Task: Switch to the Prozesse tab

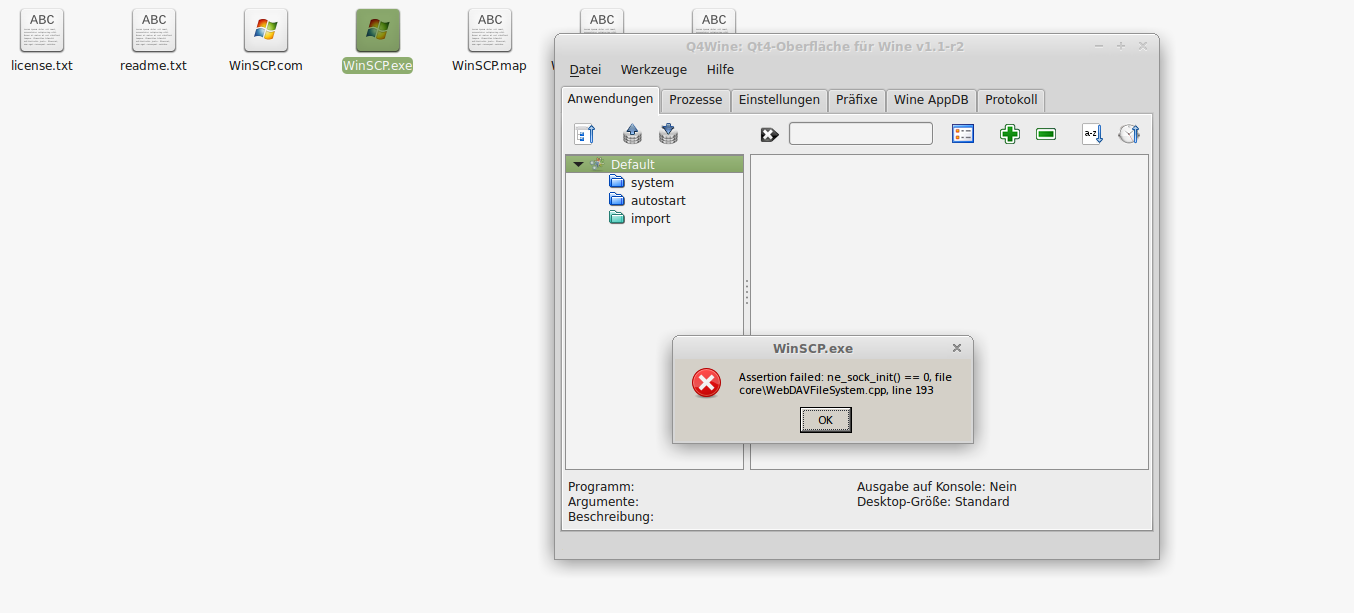Action: [695, 100]
